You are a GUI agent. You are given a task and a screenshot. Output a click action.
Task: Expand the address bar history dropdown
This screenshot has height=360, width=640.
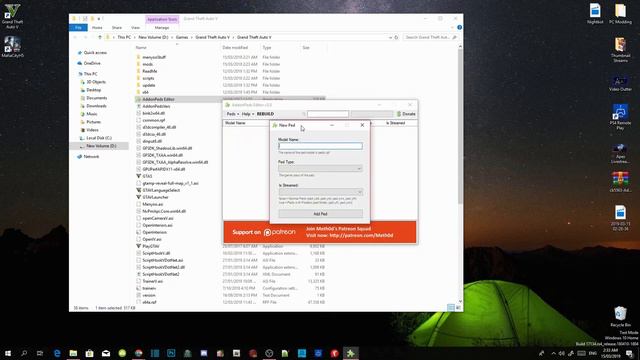click(x=390, y=37)
